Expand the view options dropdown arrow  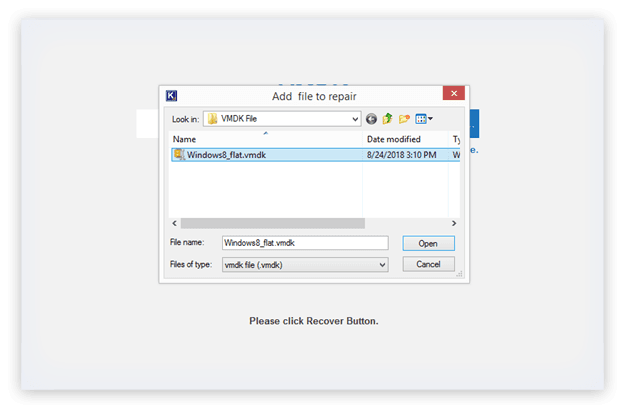click(x=430, y=119)
